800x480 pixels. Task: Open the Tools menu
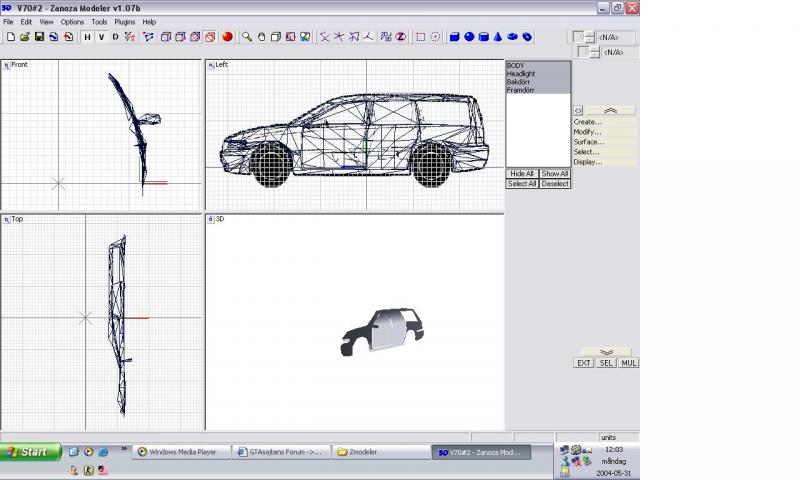click(99, 21)
